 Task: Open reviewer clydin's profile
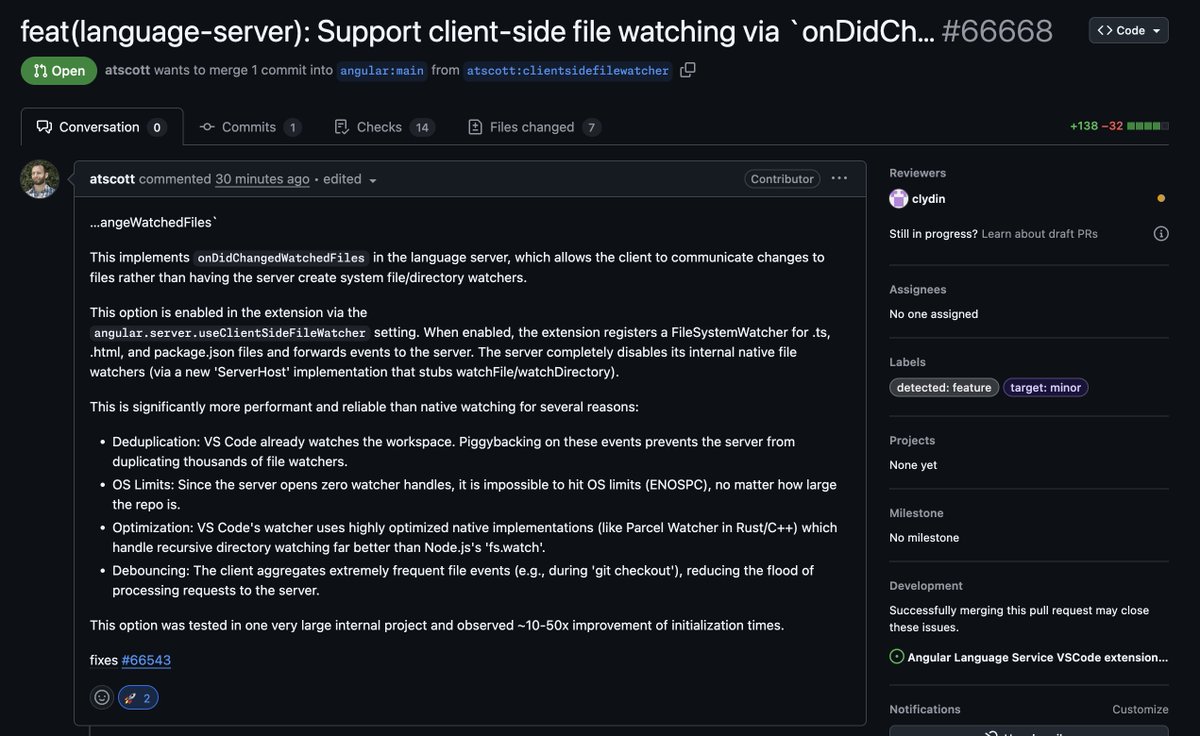coord(928,199)
